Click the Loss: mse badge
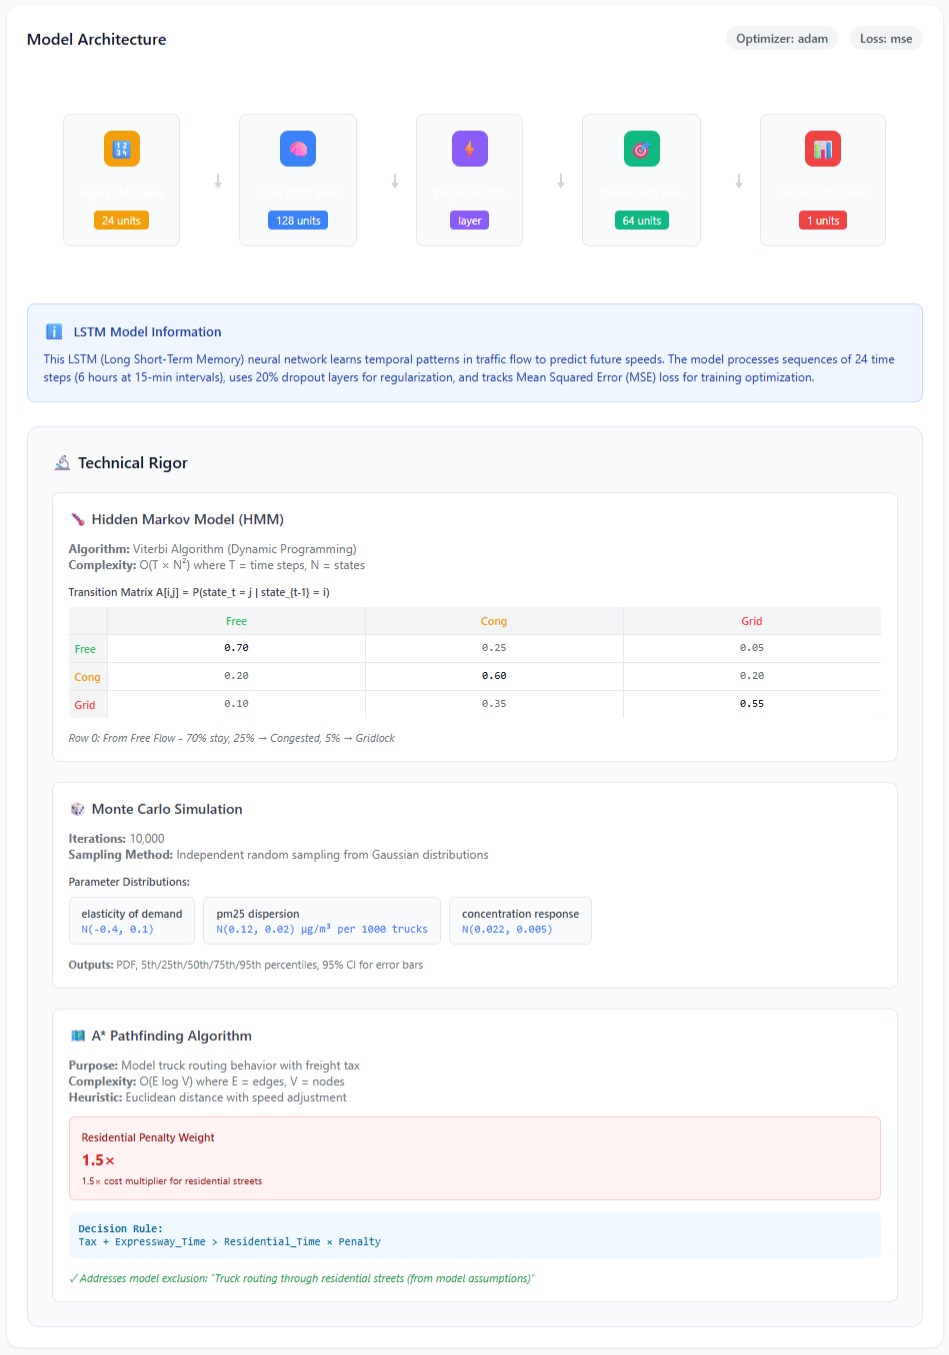 click(x=885, y=39)
